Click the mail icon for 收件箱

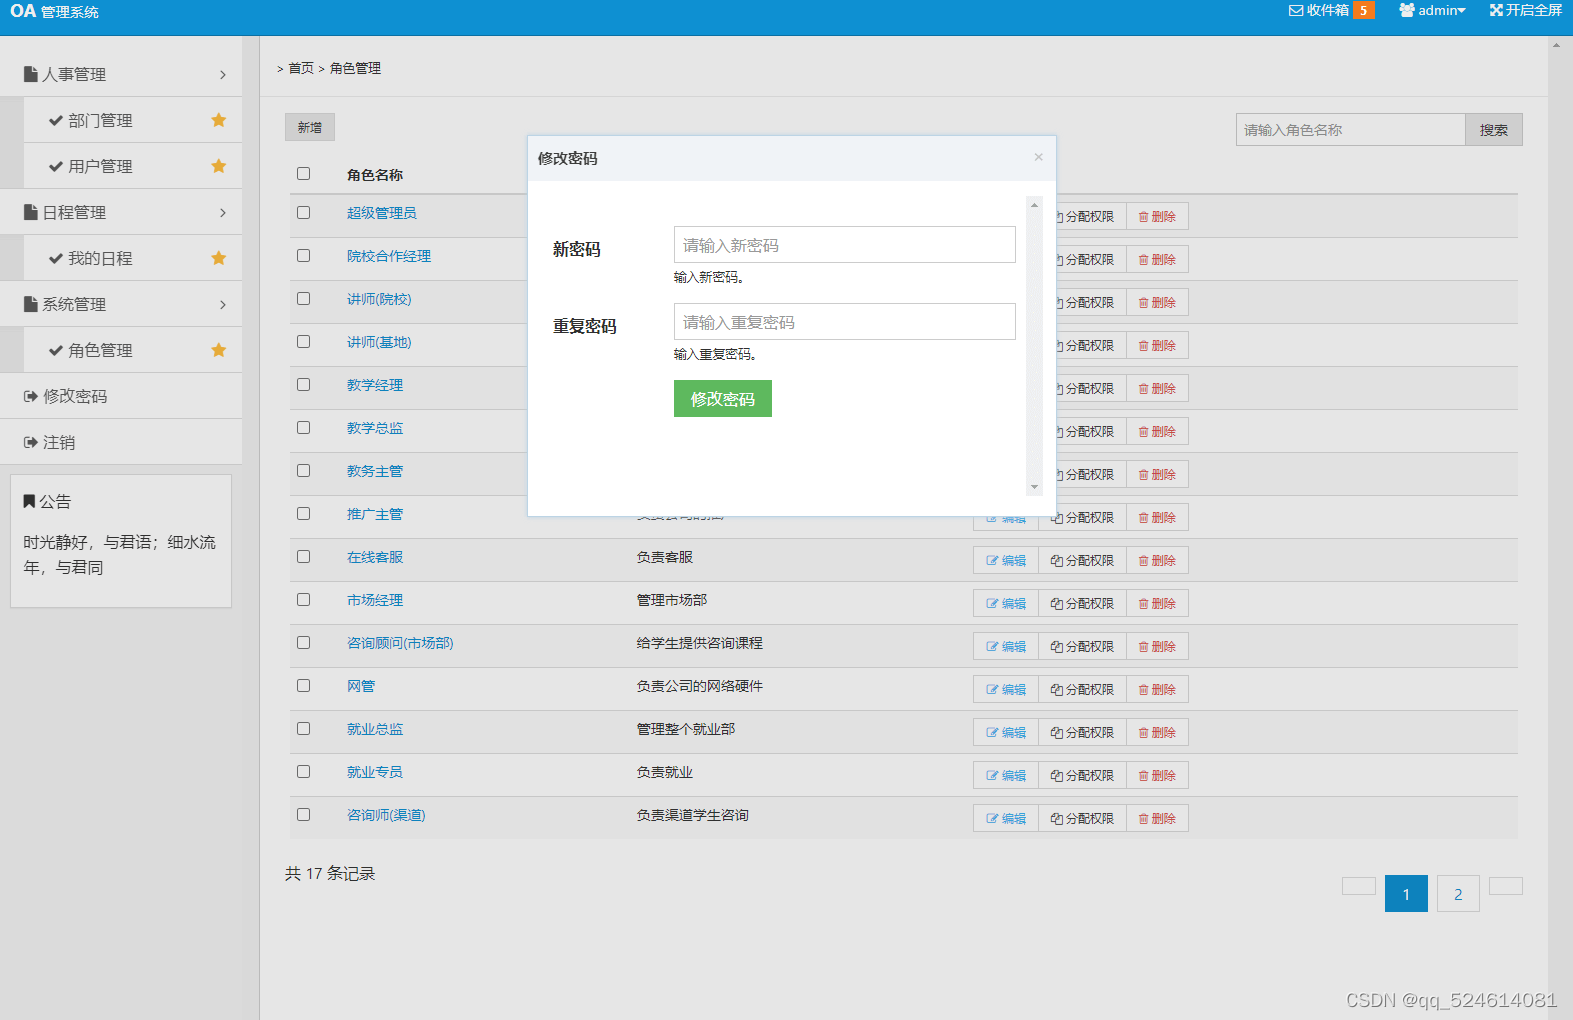1296,10
